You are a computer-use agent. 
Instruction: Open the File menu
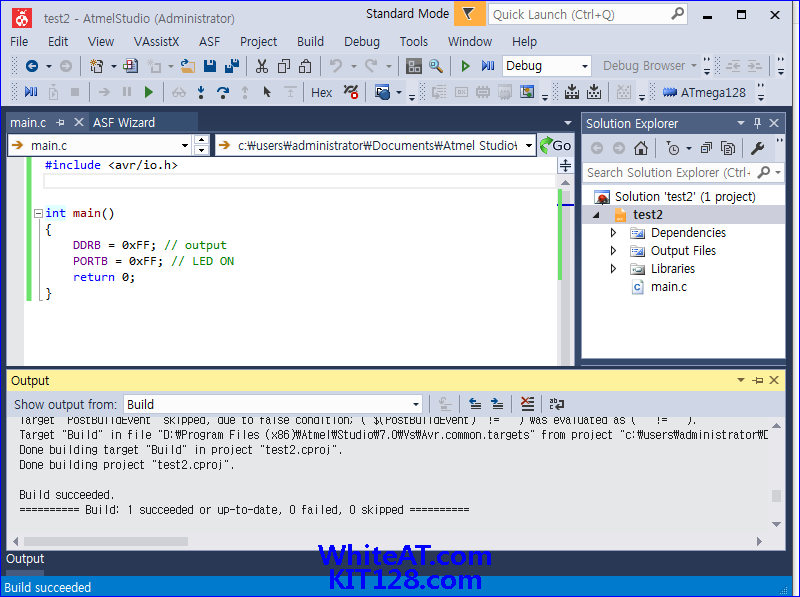tap(19, 41)
